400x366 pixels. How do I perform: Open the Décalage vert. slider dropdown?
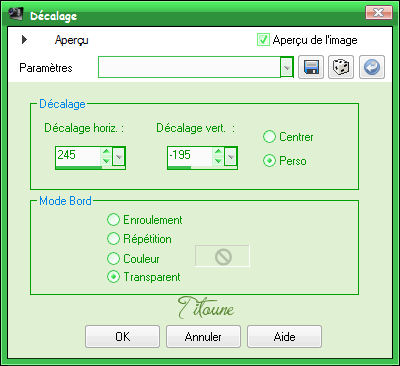coord(231,156)
